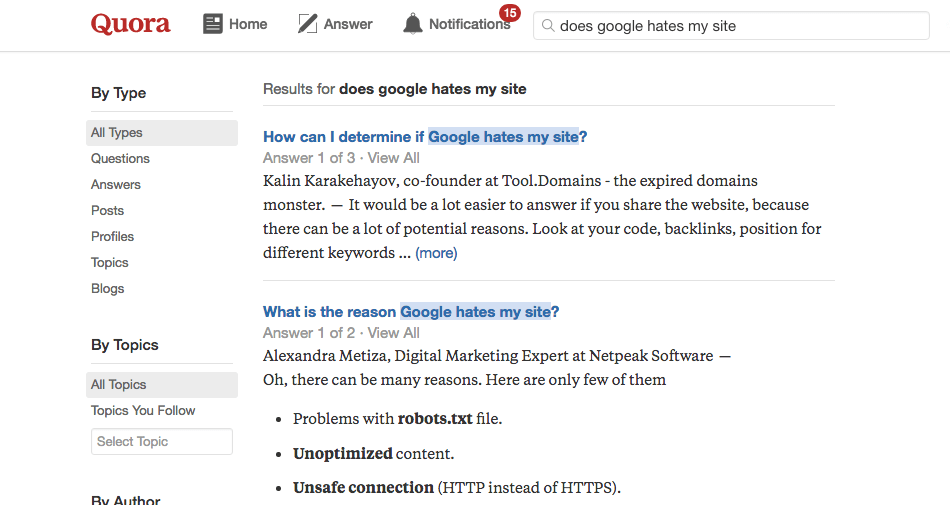Click the search magnifier icon
950x505 pixels.
click(548, 25)
